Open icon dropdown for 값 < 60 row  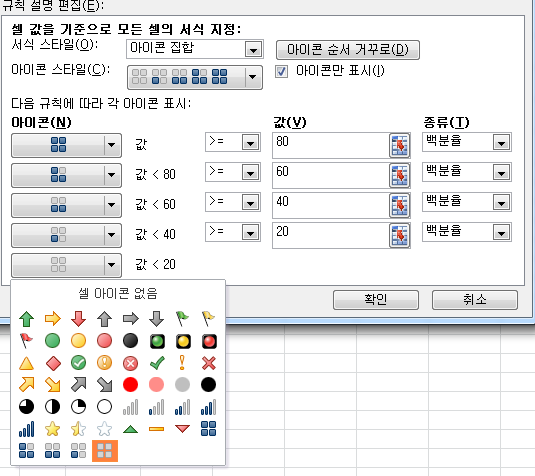pos(112,205)
